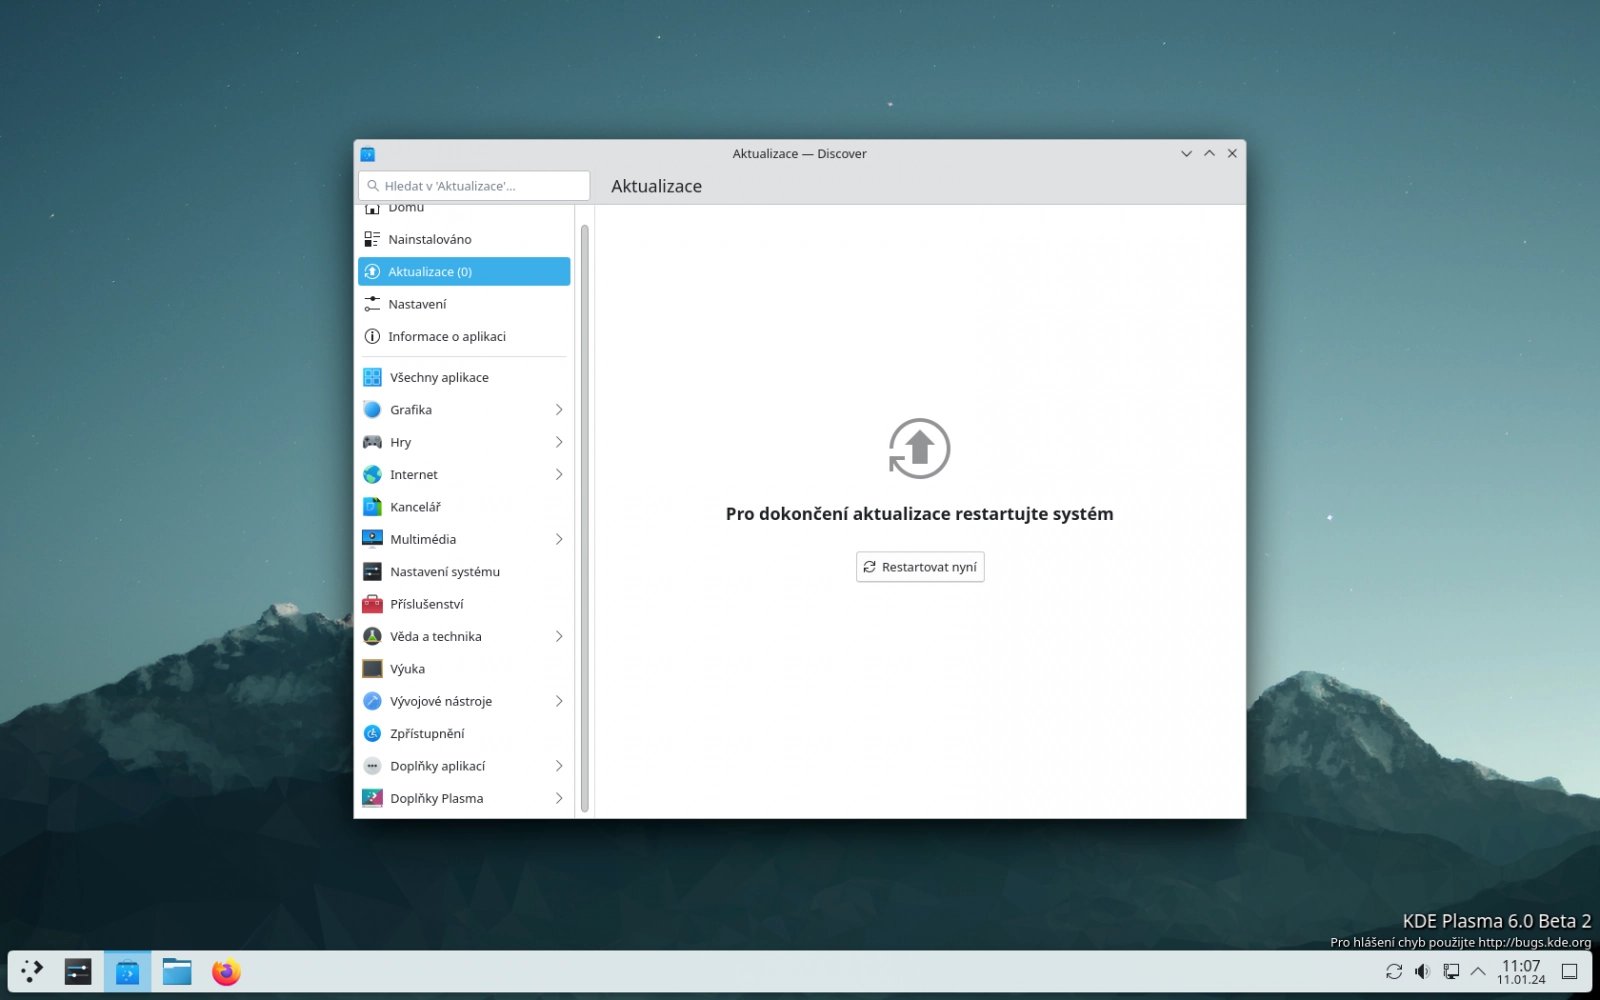
Task: Expand the Doplňky Plasma chevron
Action: tap(559, 798)
